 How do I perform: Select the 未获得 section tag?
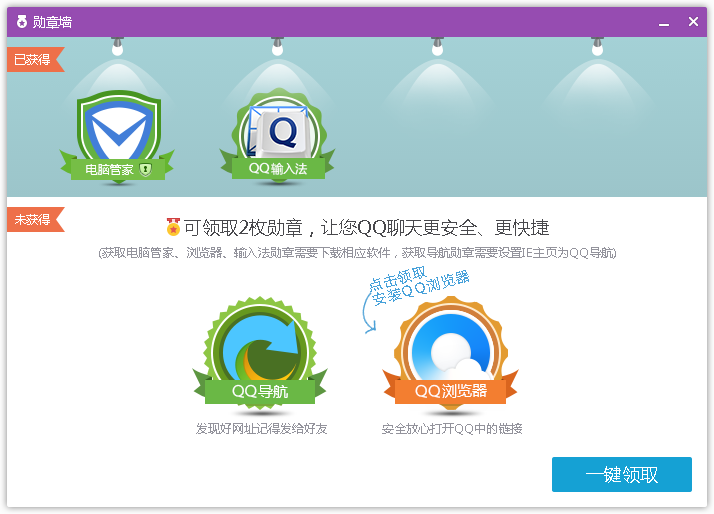33,219
